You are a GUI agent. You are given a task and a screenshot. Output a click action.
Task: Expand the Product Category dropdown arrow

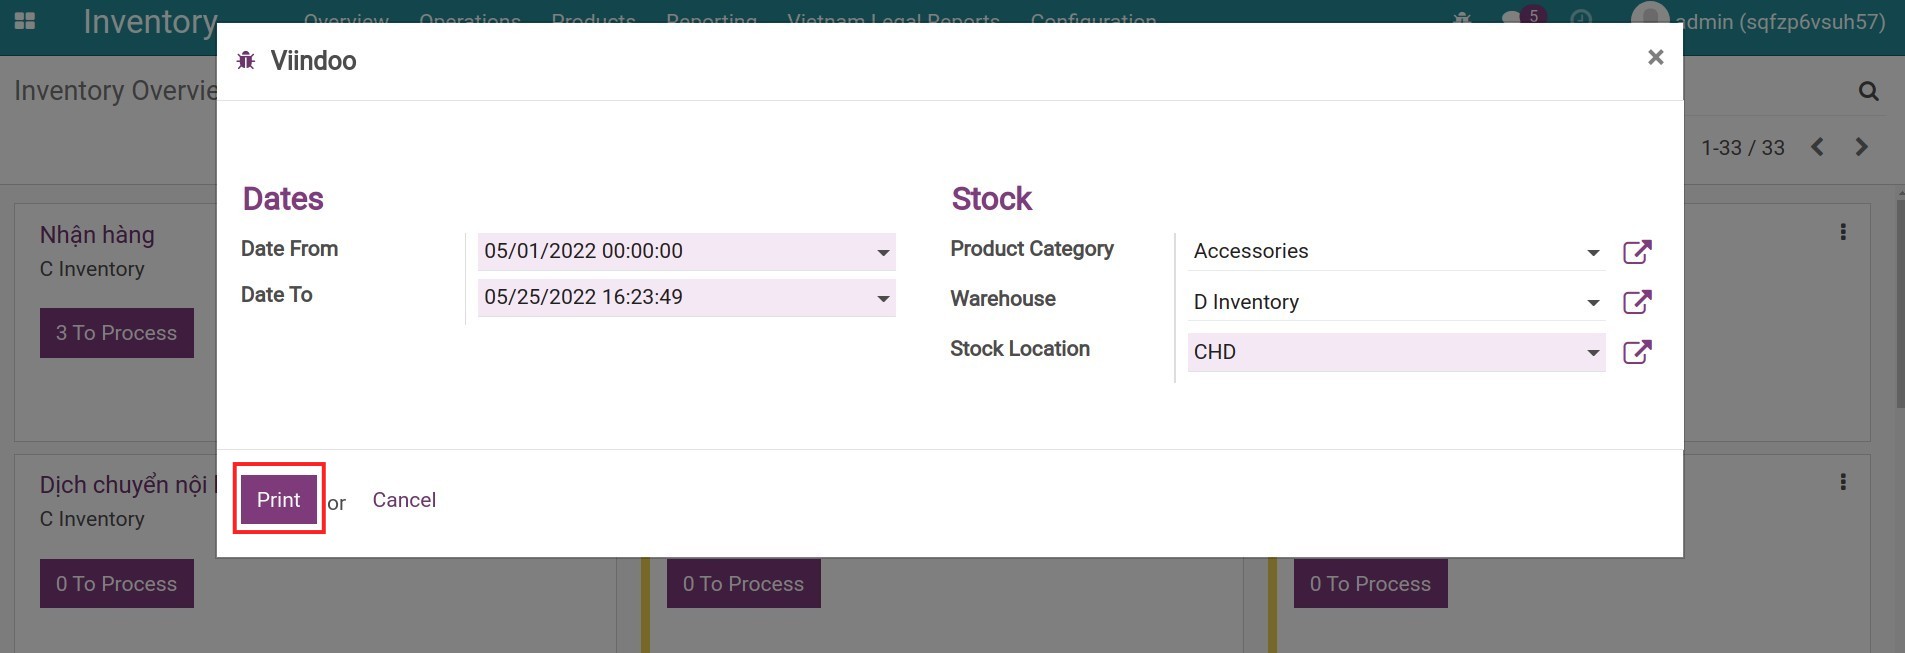point(1593,253)
